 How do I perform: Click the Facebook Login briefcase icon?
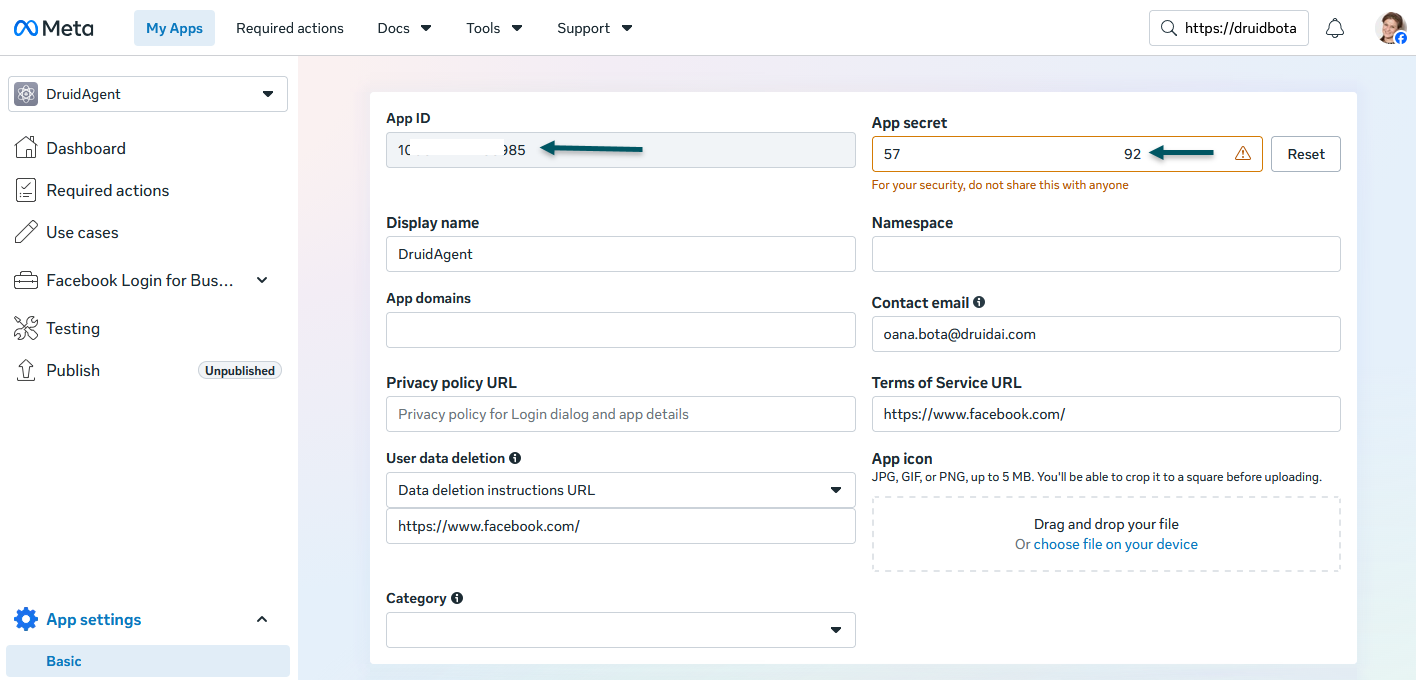[26, 280]
